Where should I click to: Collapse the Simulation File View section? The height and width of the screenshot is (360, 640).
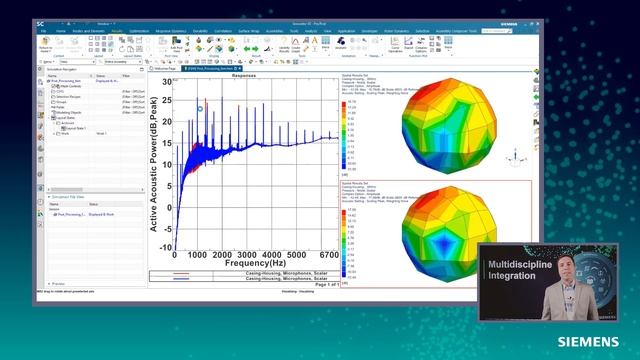click(x=49, y=197)
